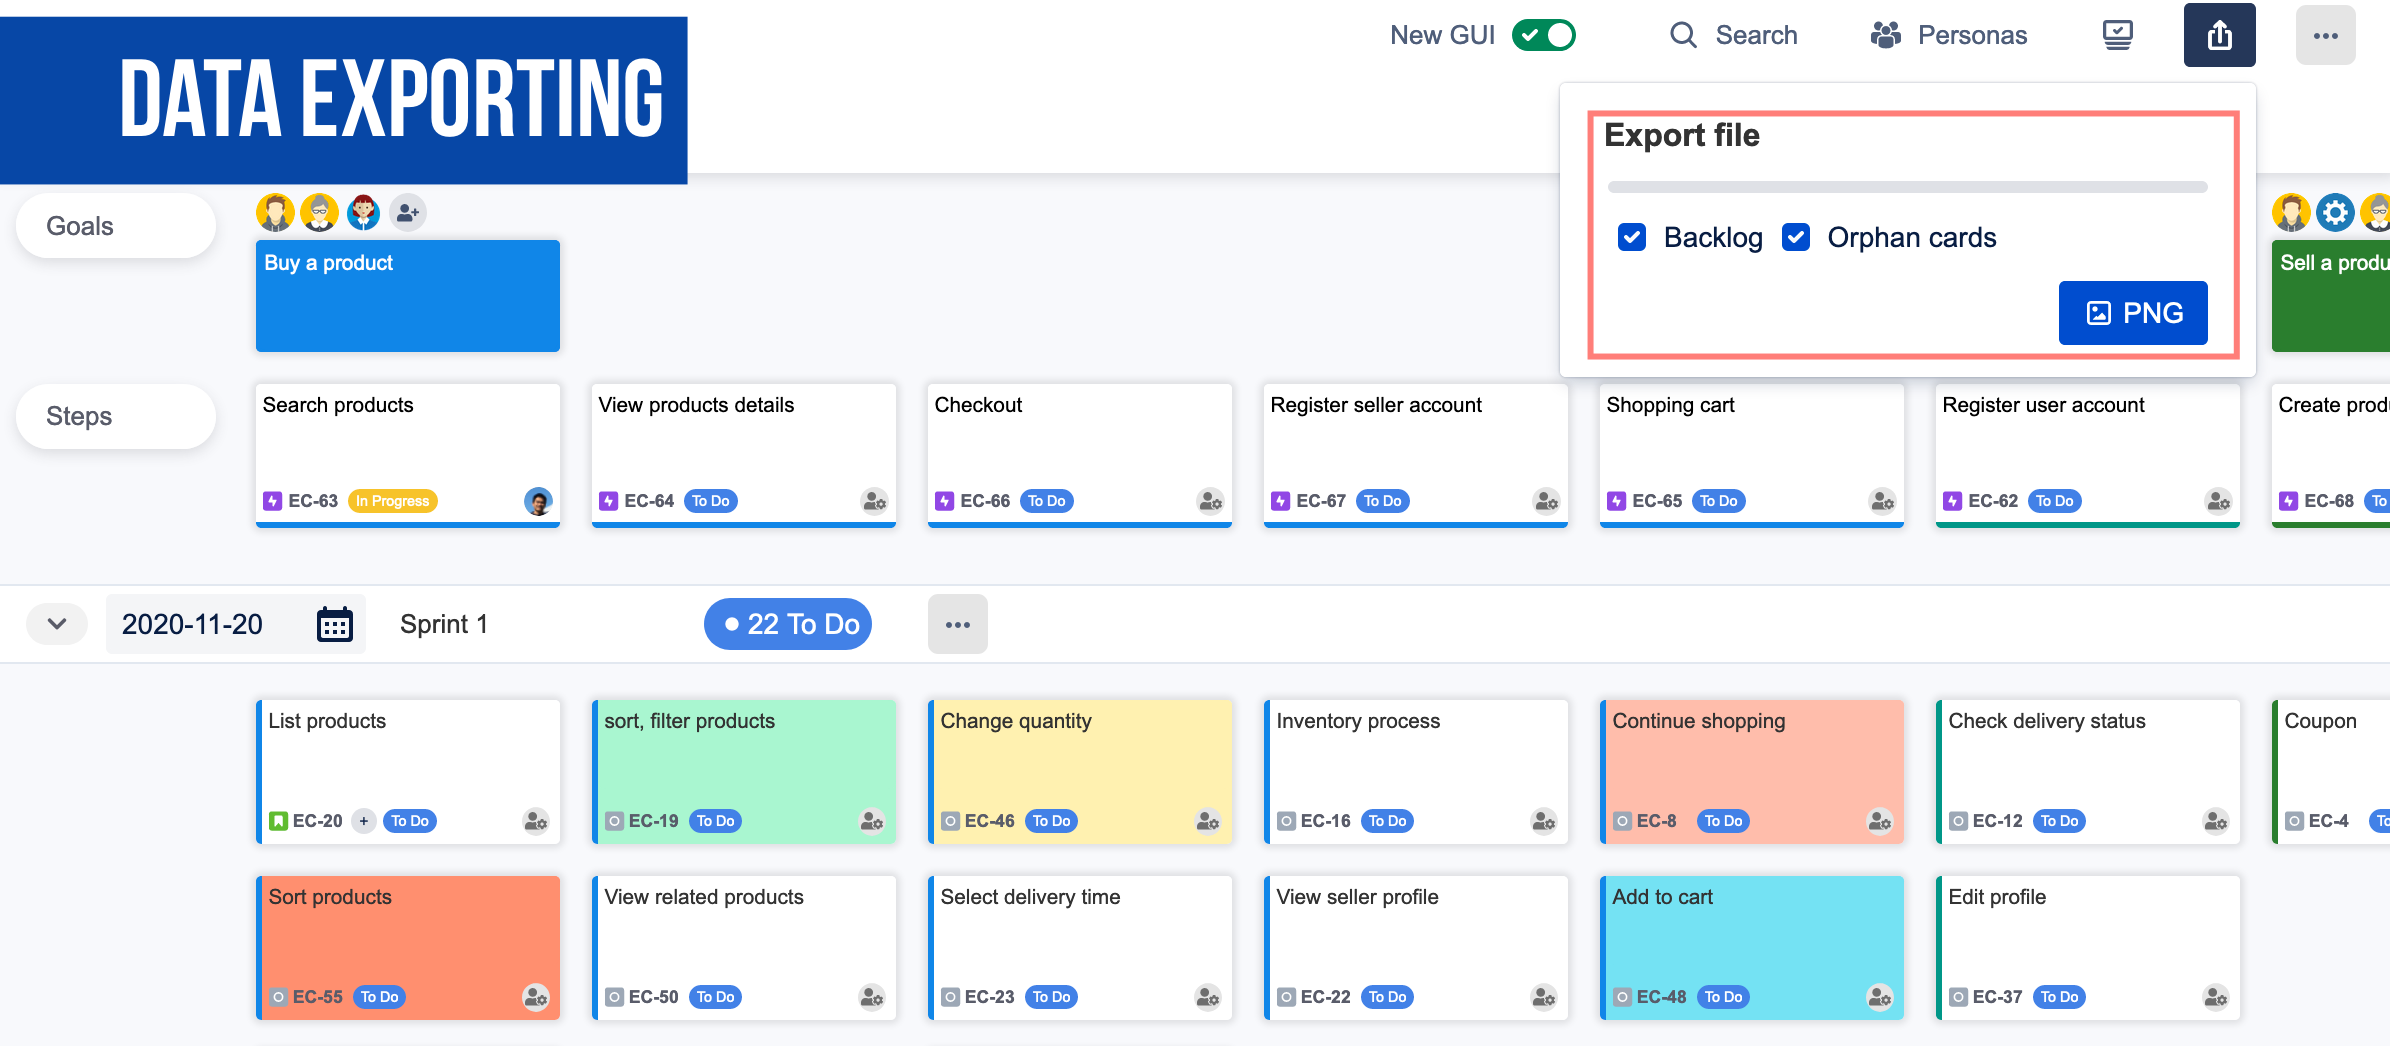2390x1046 pixels.
Task: Open the presentation mode monitor icon
Action: tap(2117, 36)
